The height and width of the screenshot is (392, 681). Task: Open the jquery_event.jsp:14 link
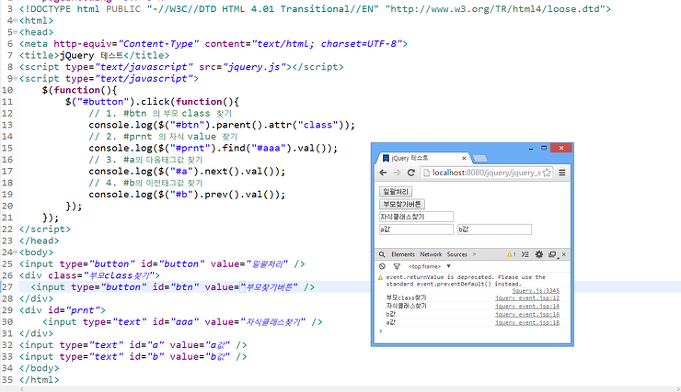527,306
